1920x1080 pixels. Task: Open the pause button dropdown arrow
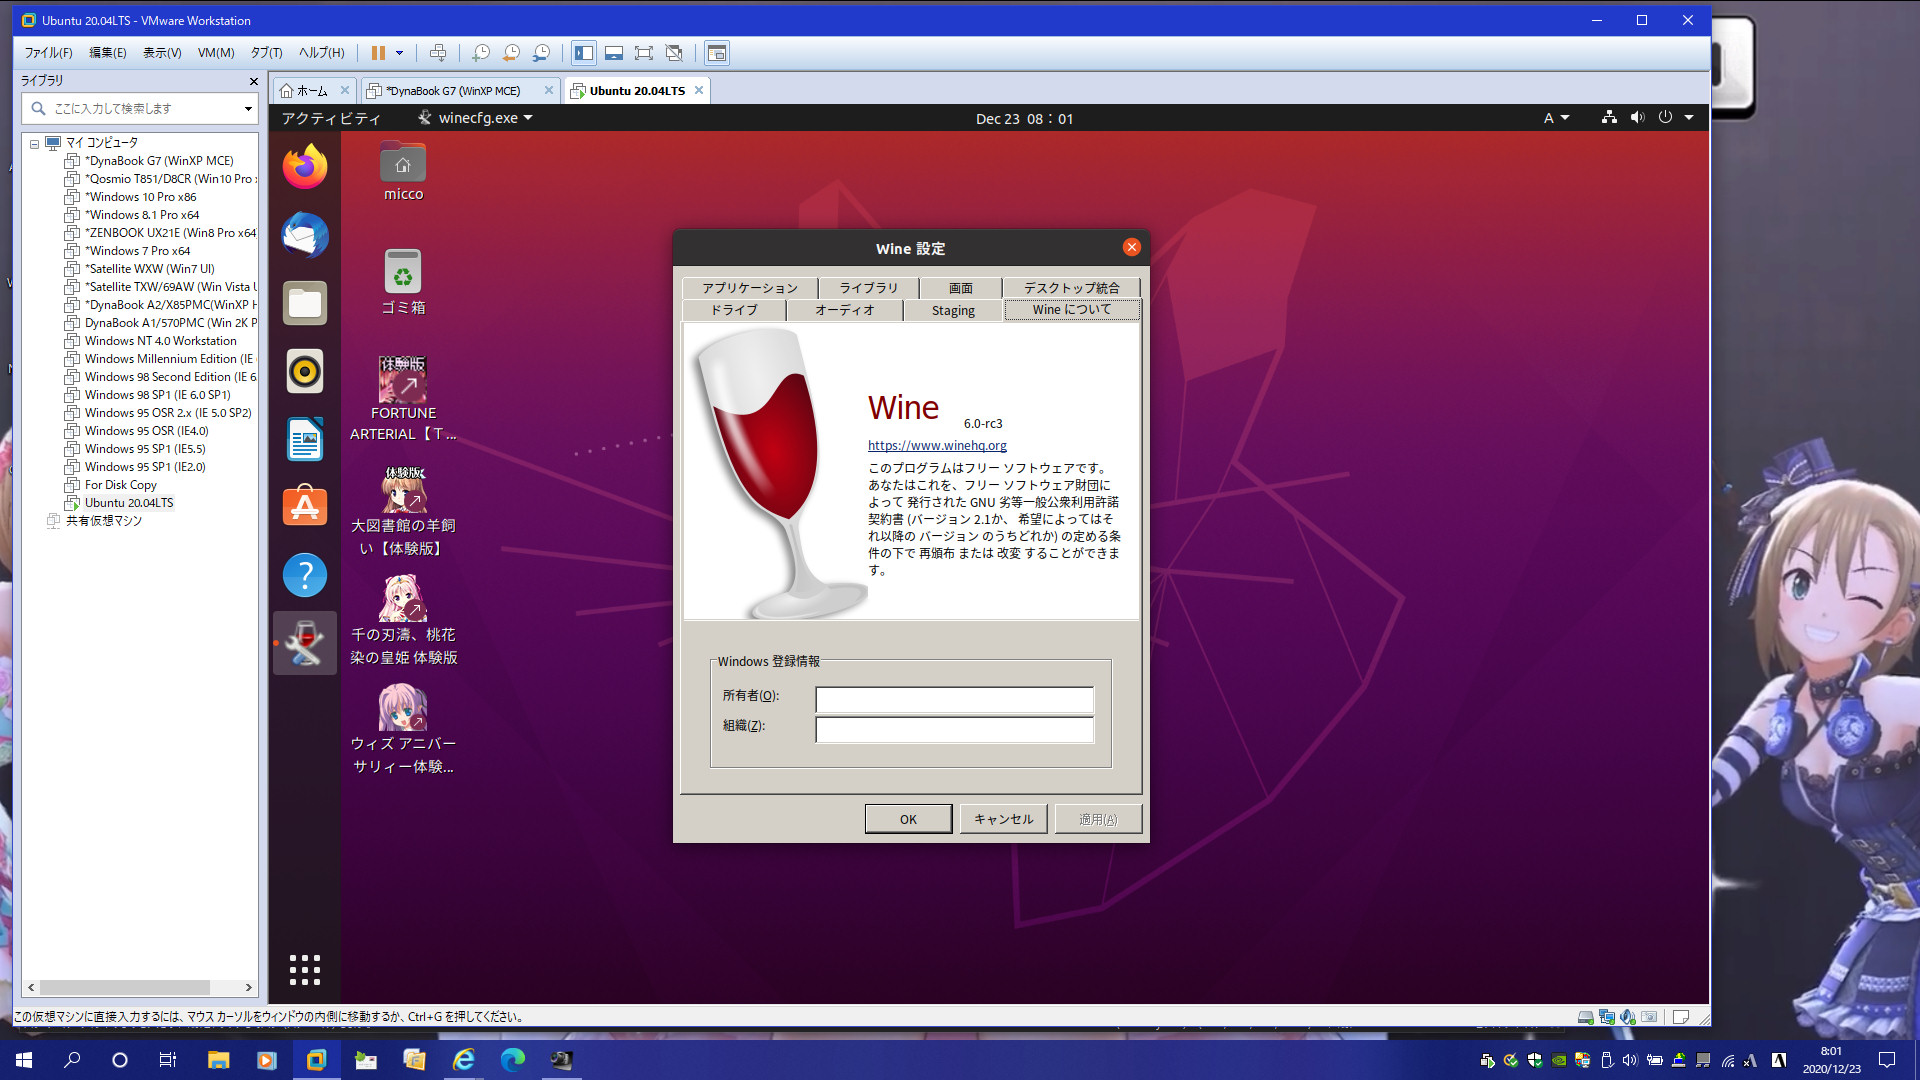(x=399, y=53)
